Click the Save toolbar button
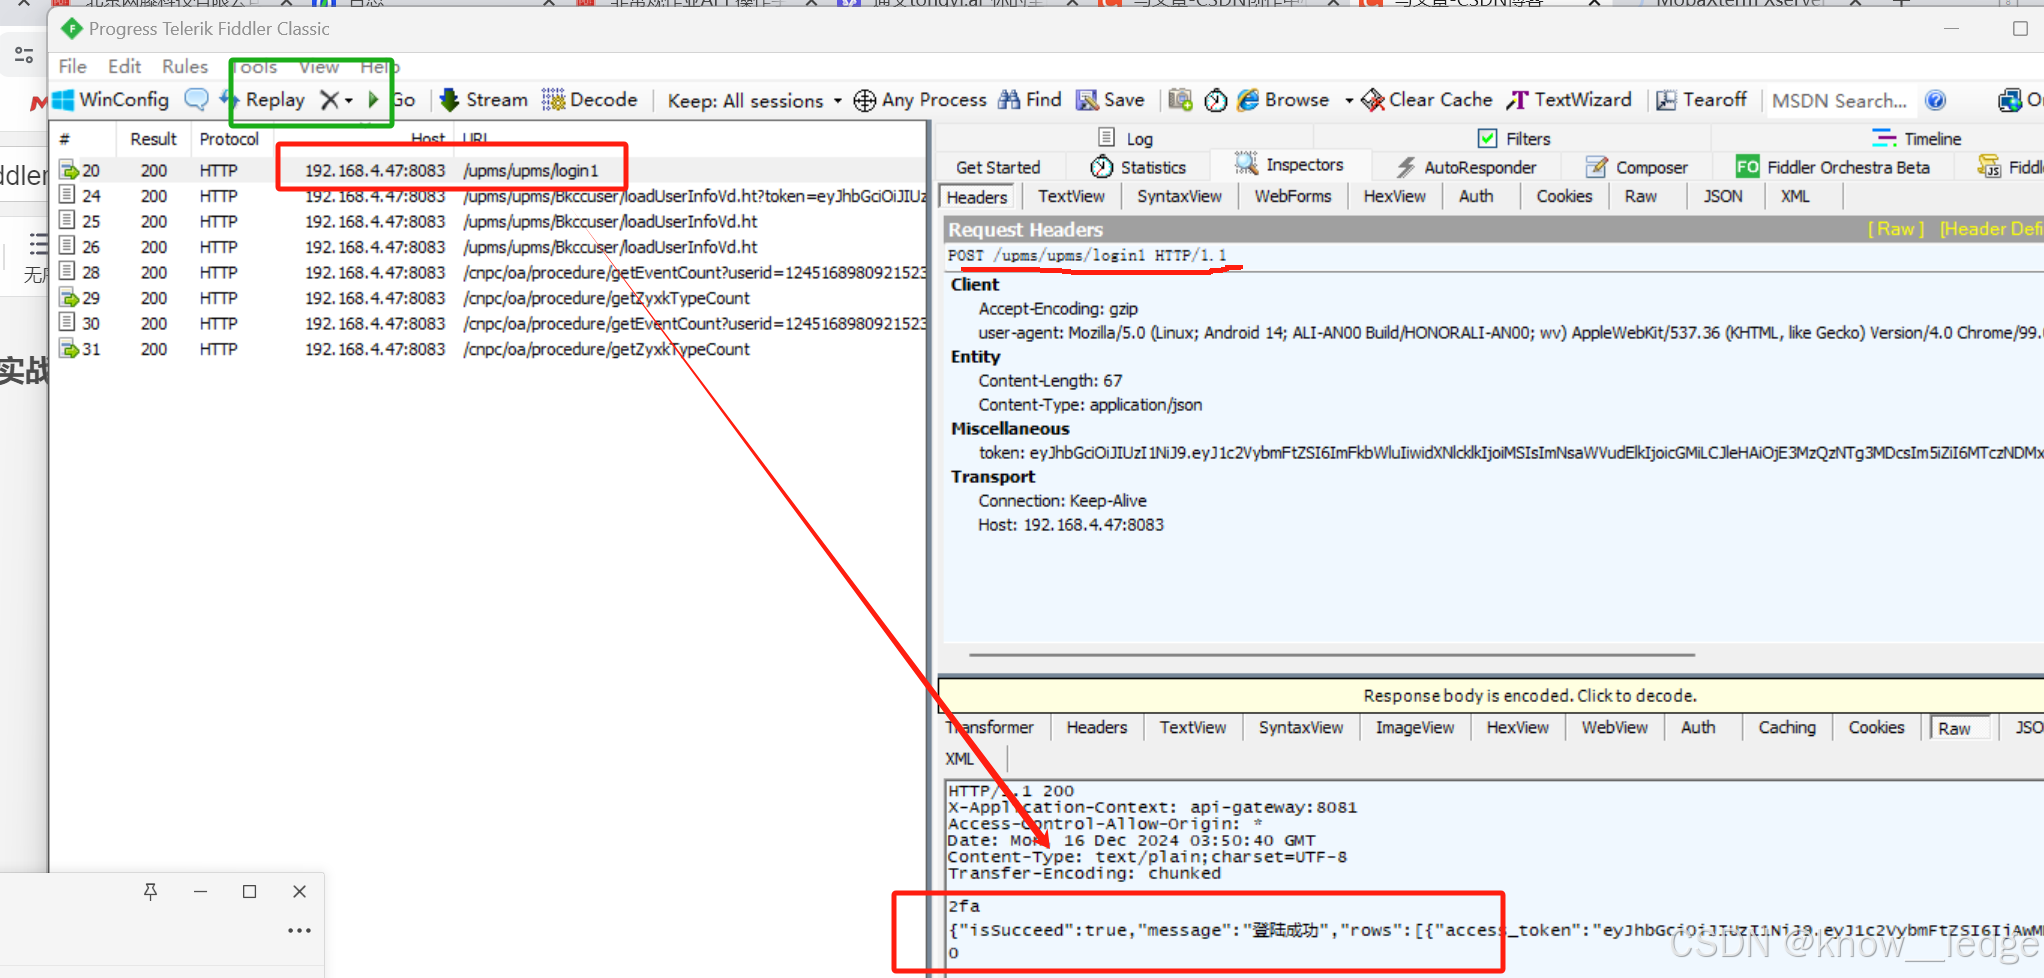The image size is (2044, 978). [1110, 100]
